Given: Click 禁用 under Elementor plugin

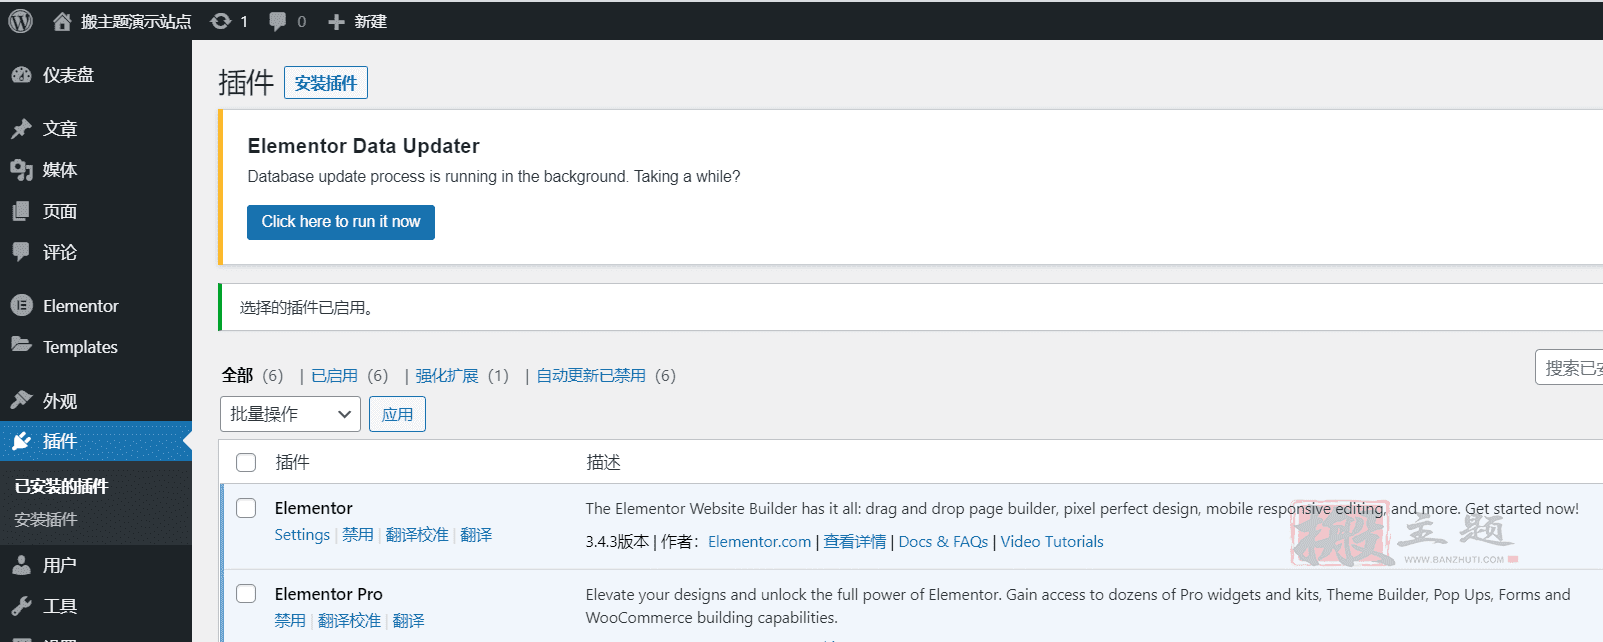Looking at the screenshot, I should [358, 535].
